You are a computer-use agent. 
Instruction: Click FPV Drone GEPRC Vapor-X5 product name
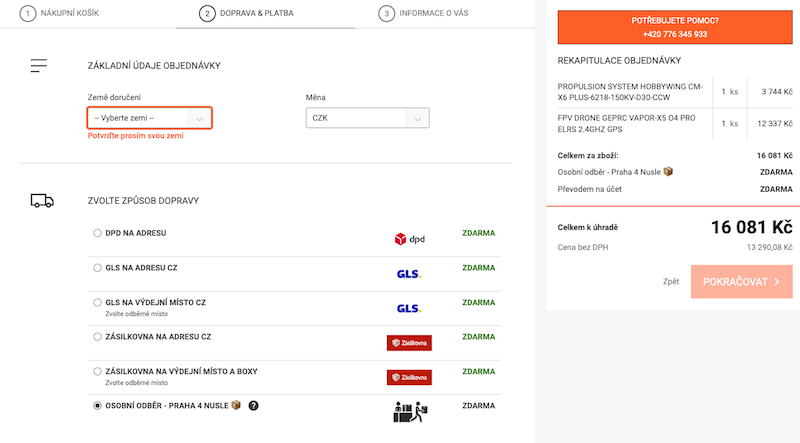click(627, 124)
